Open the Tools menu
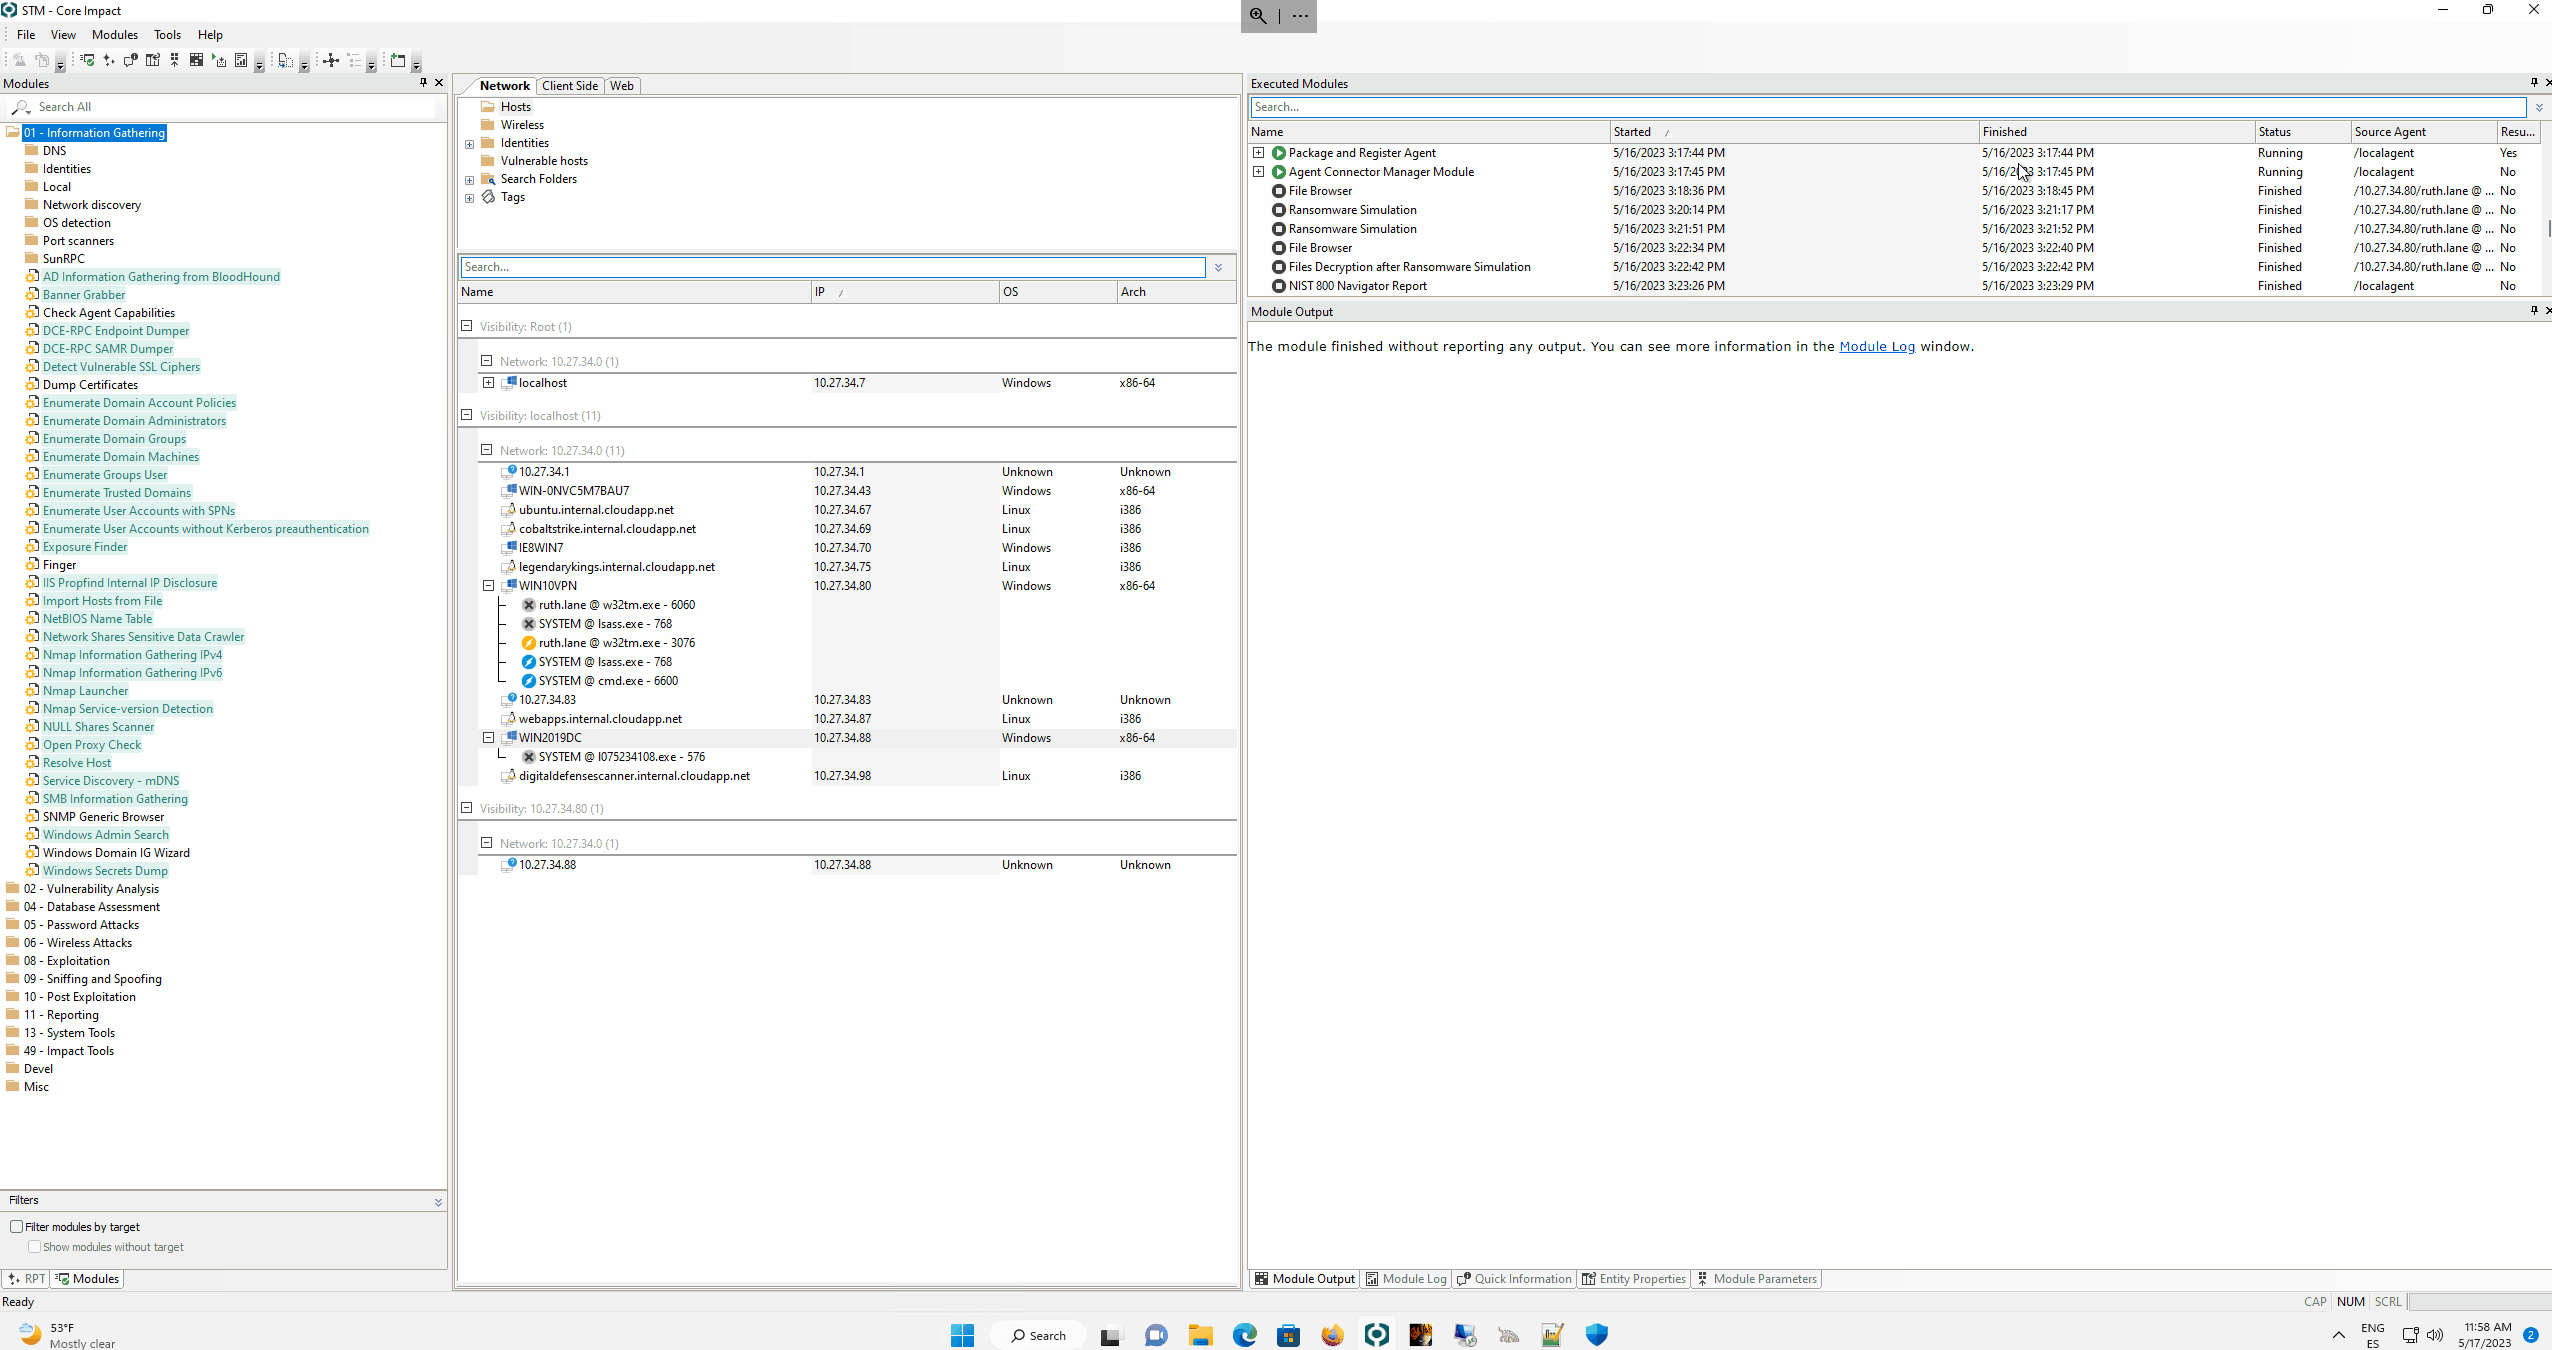 (167, 35)
